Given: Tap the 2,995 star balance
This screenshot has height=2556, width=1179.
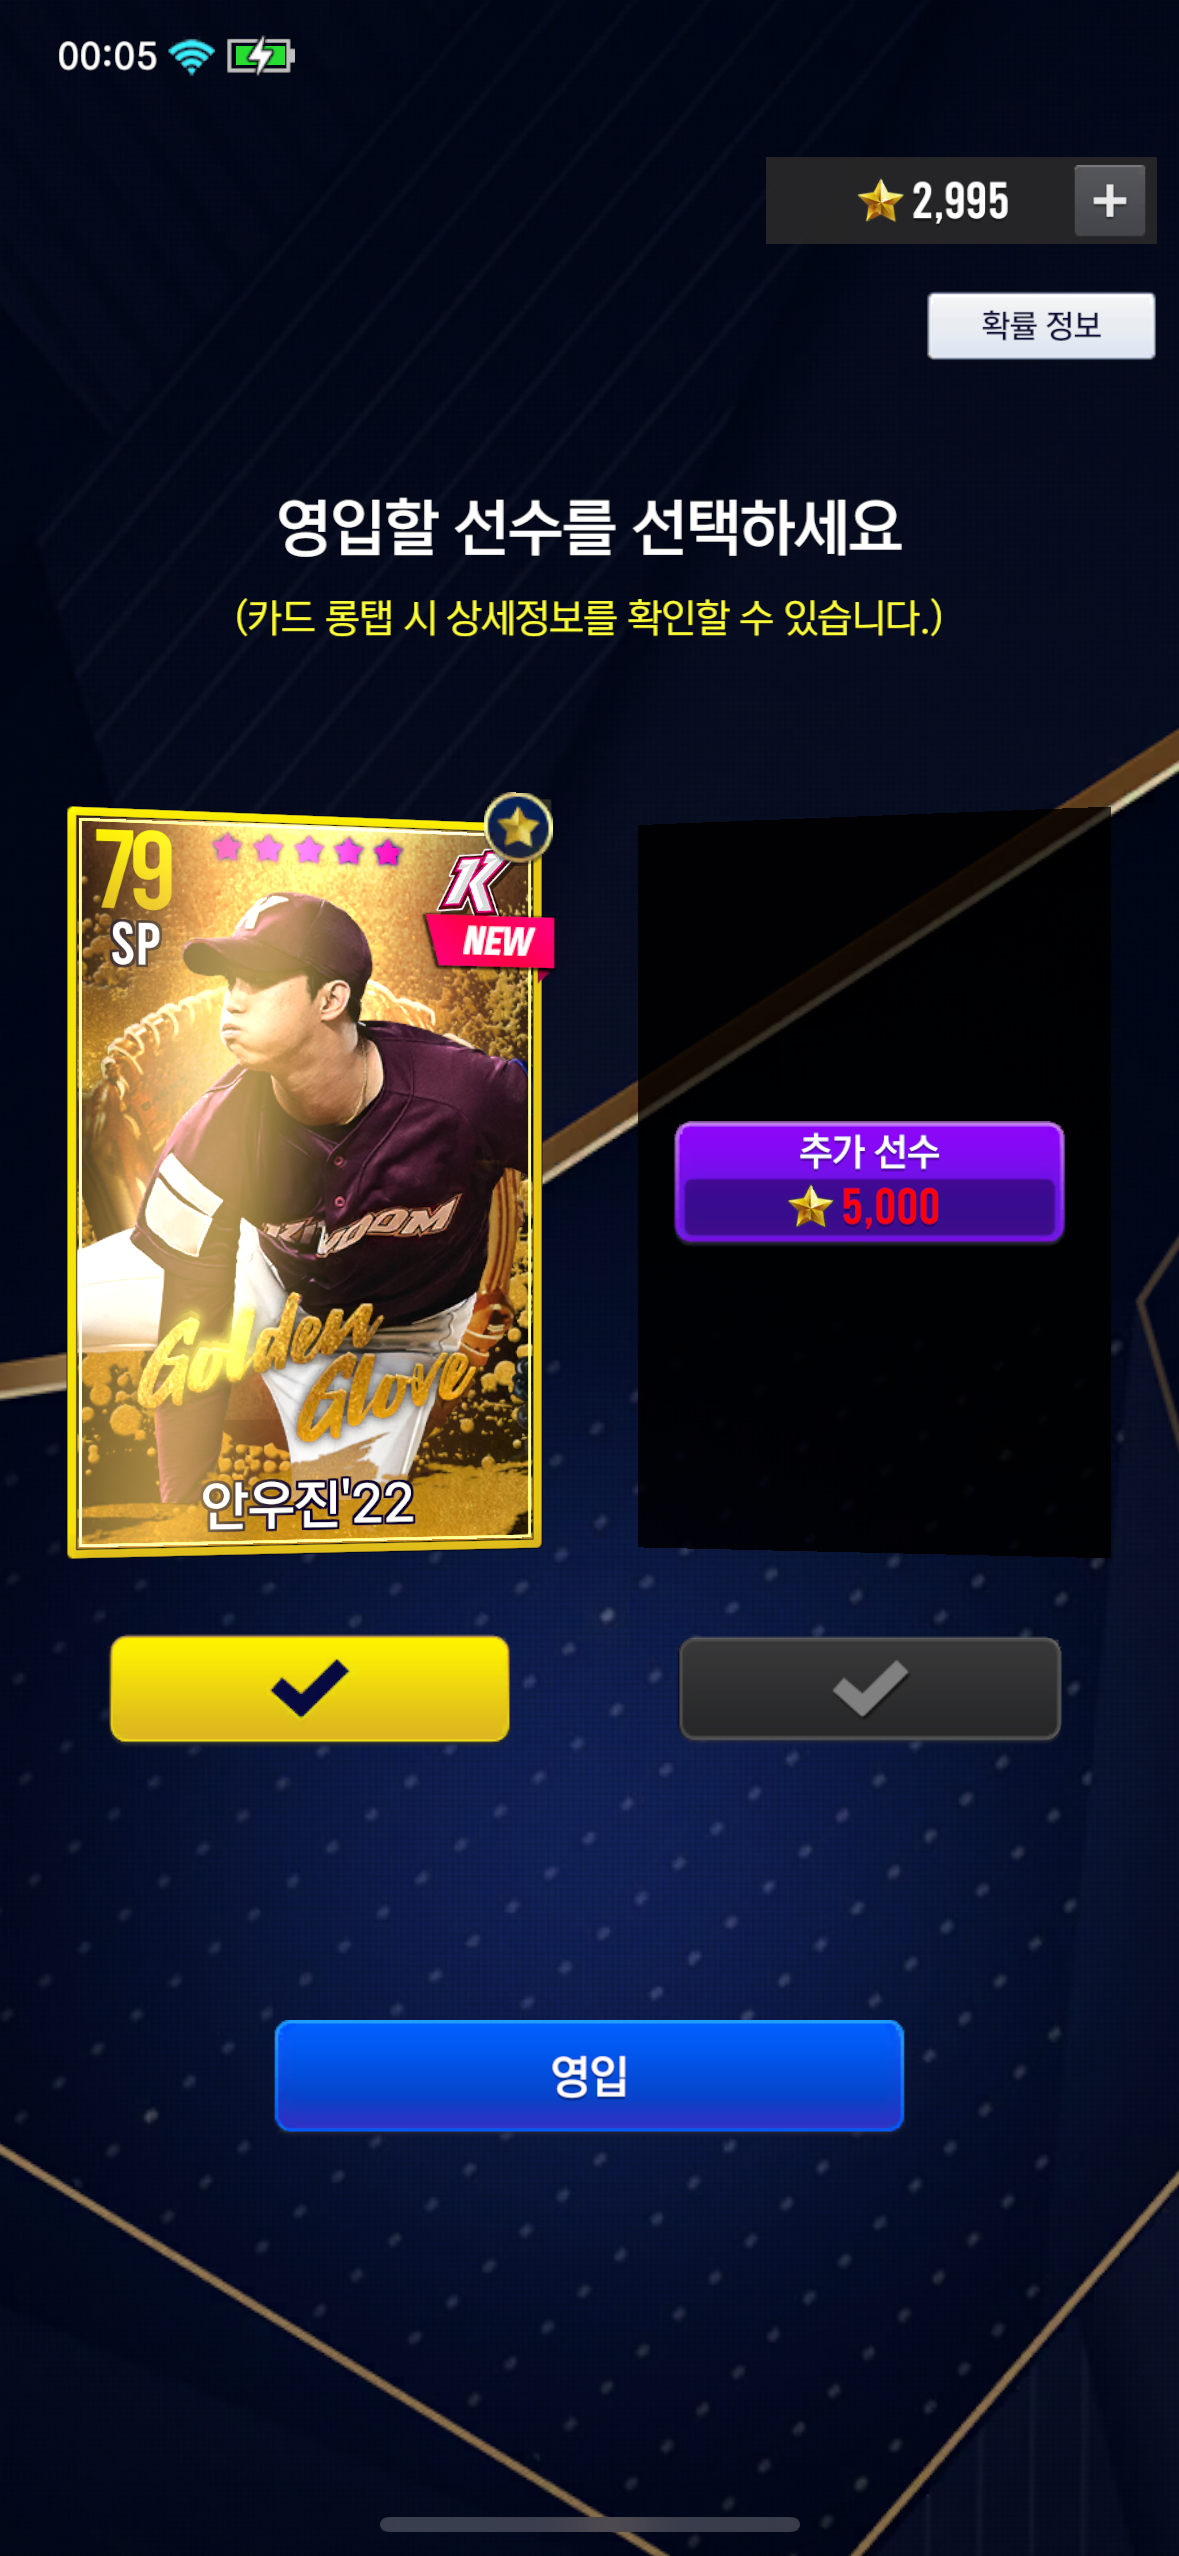Looking at the screenshot, I should coord(960,201).
